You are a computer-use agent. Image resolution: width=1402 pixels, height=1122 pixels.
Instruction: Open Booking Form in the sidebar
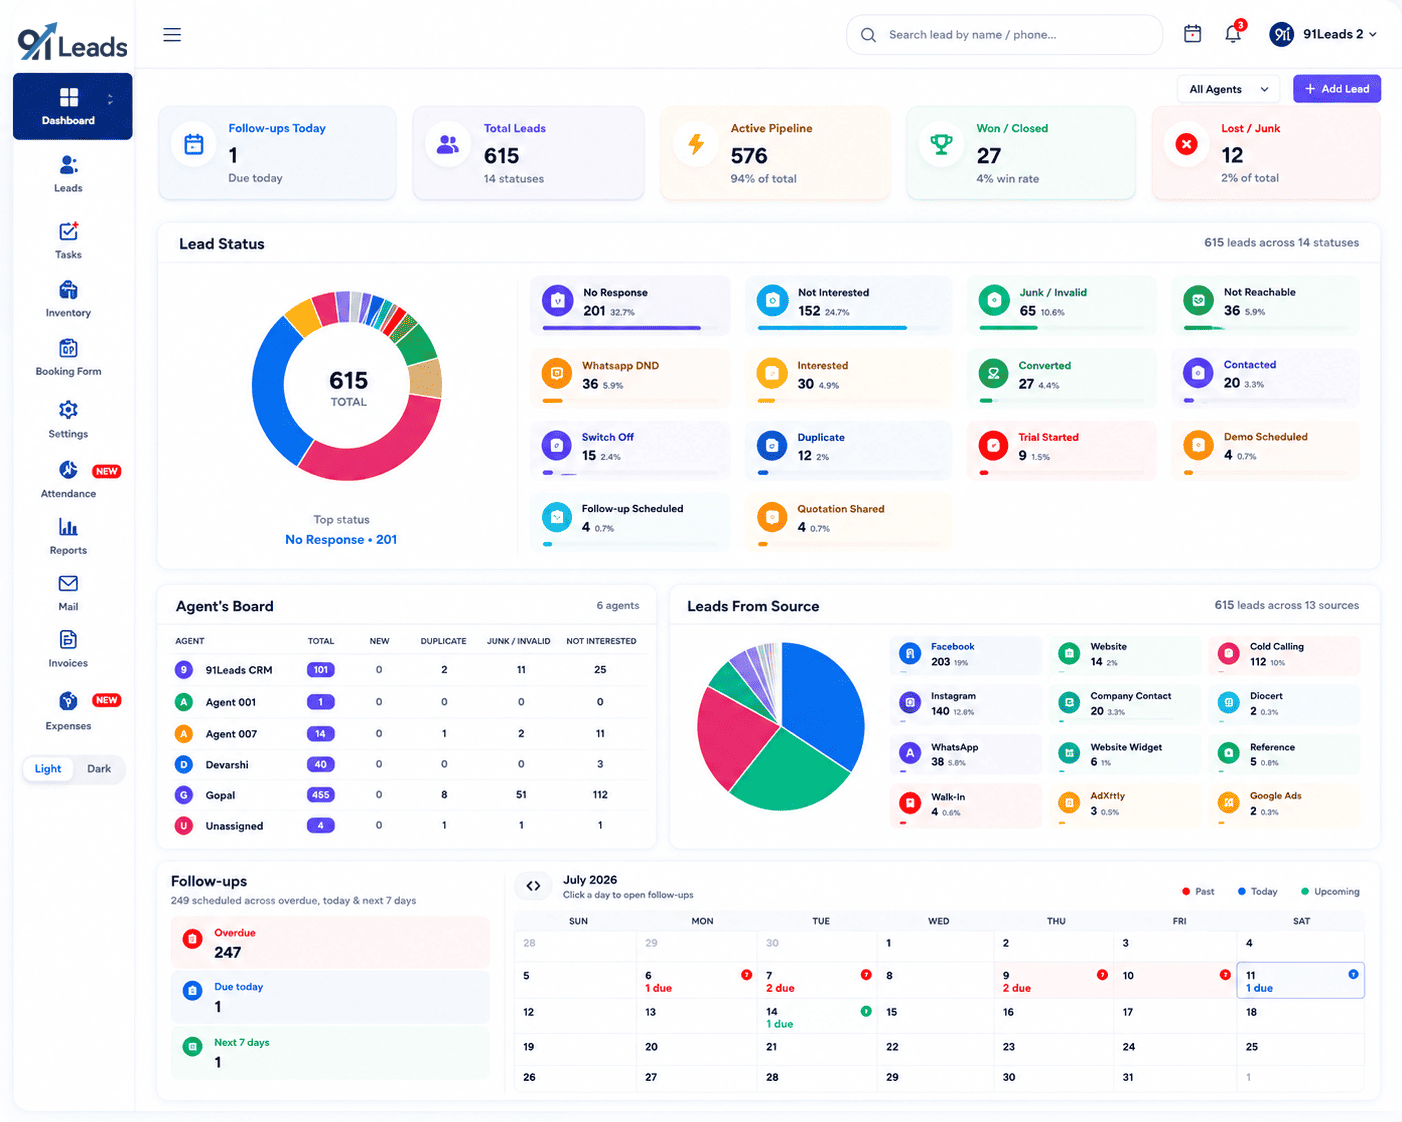(x=68, y=357)
